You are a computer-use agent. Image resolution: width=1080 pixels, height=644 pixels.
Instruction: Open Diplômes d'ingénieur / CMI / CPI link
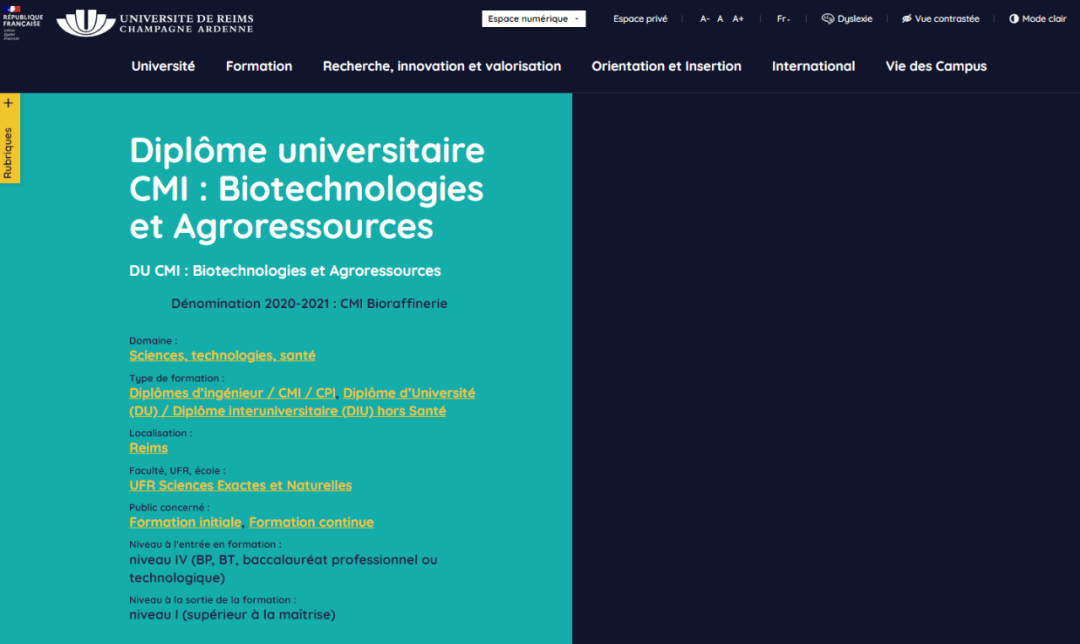[232, 393]
